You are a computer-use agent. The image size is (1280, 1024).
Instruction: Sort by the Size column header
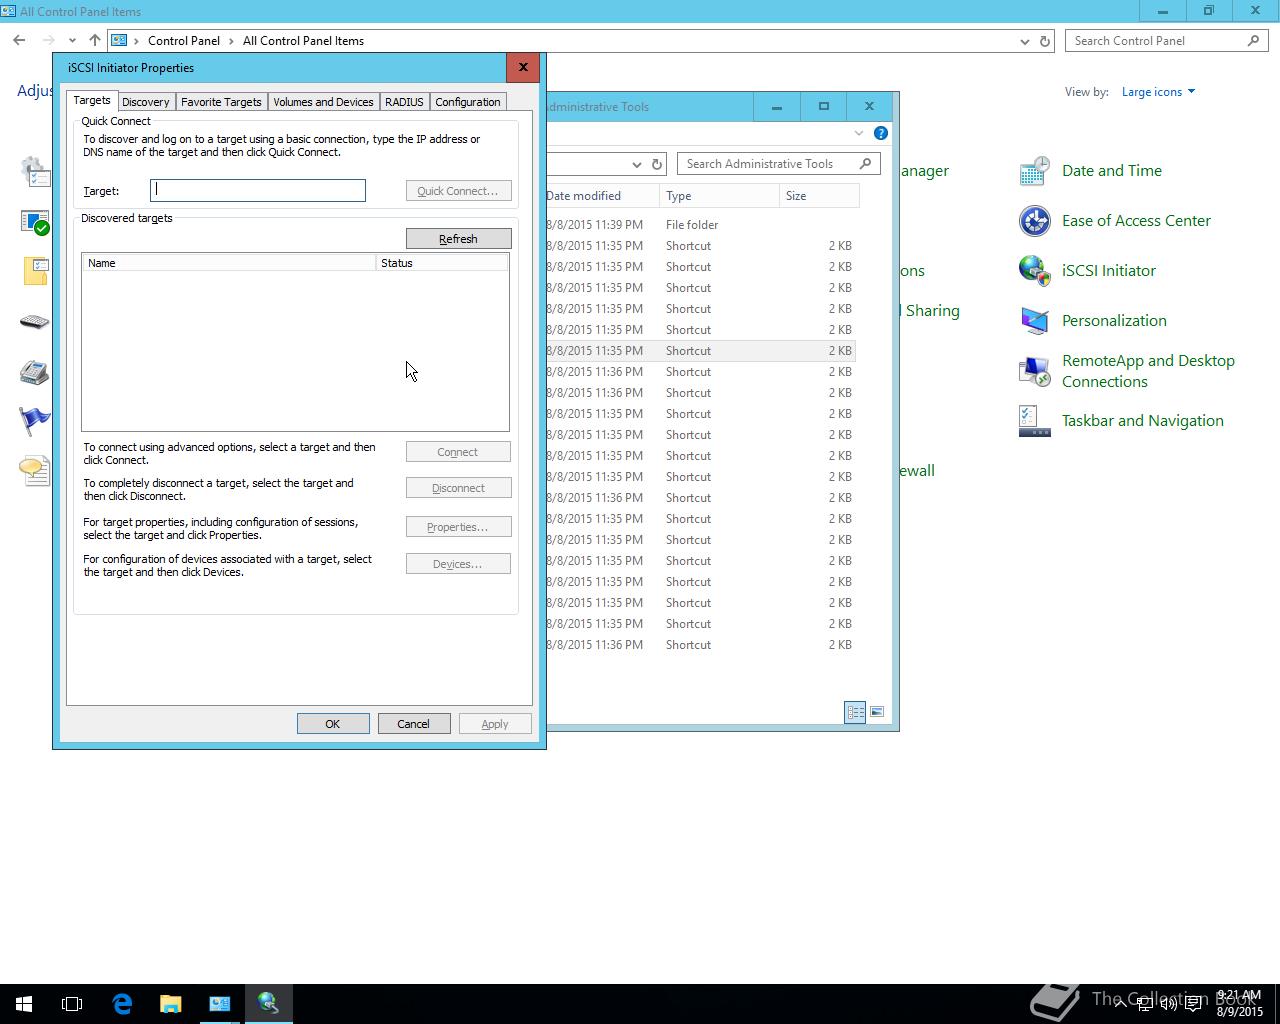click(x=819, y=196)
